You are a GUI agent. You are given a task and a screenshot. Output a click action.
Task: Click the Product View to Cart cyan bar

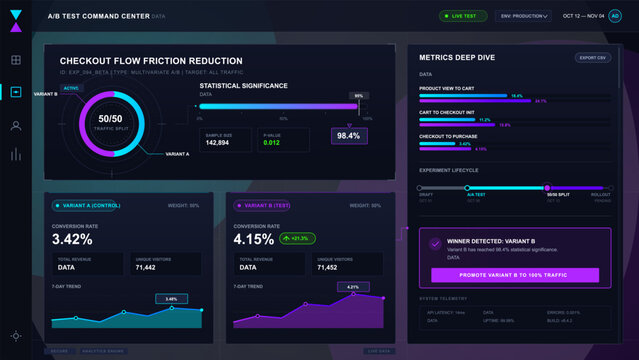click(x=463, y=96)
